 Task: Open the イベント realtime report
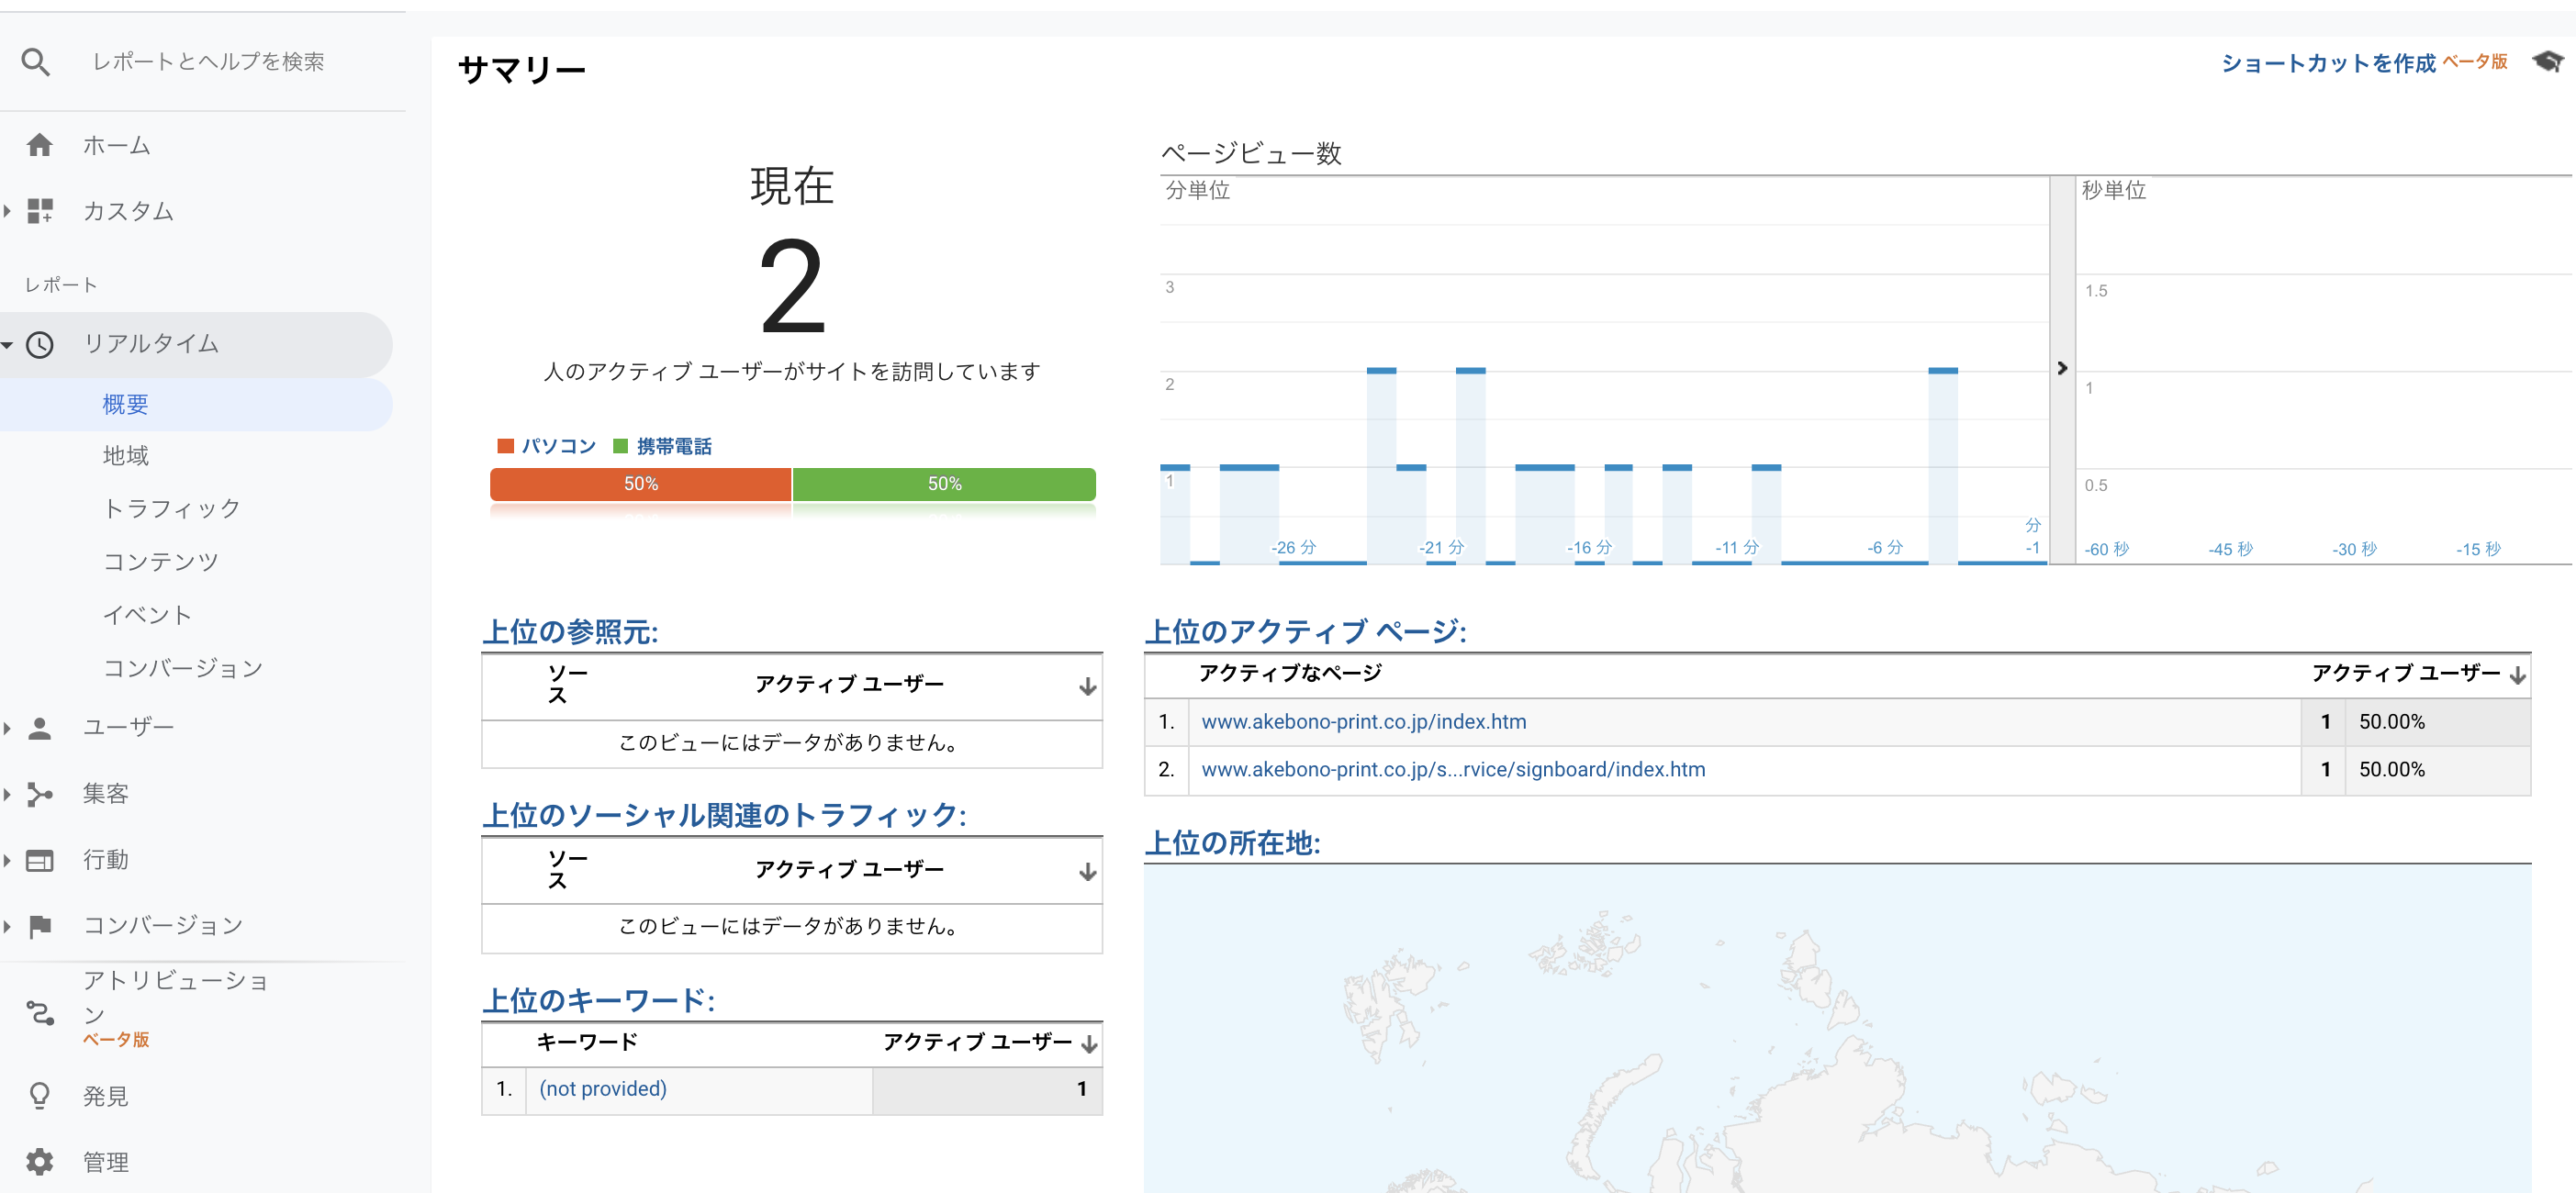[147, 615]
